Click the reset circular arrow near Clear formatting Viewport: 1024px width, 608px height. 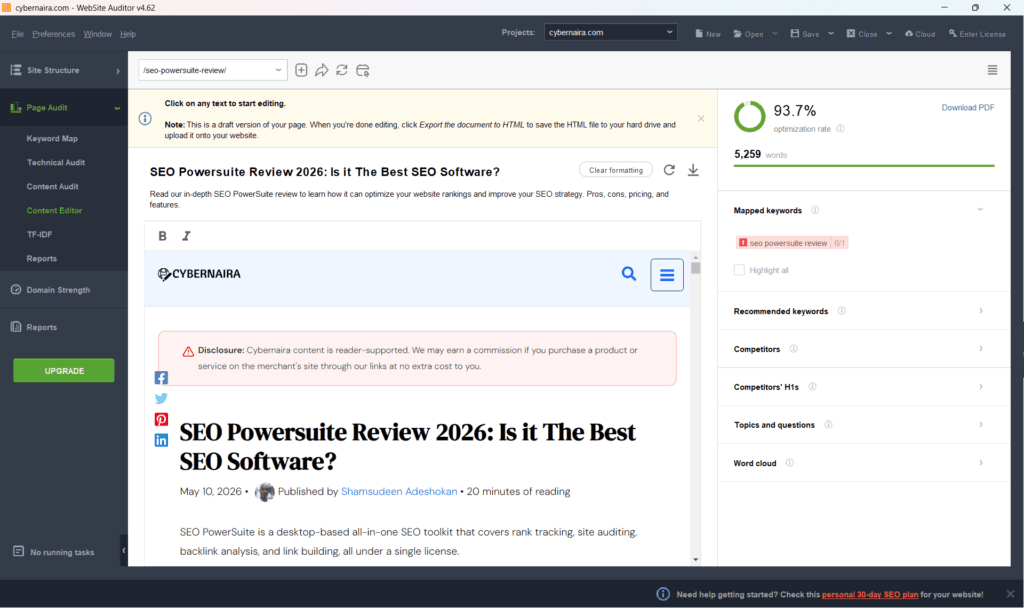point(669,170)
